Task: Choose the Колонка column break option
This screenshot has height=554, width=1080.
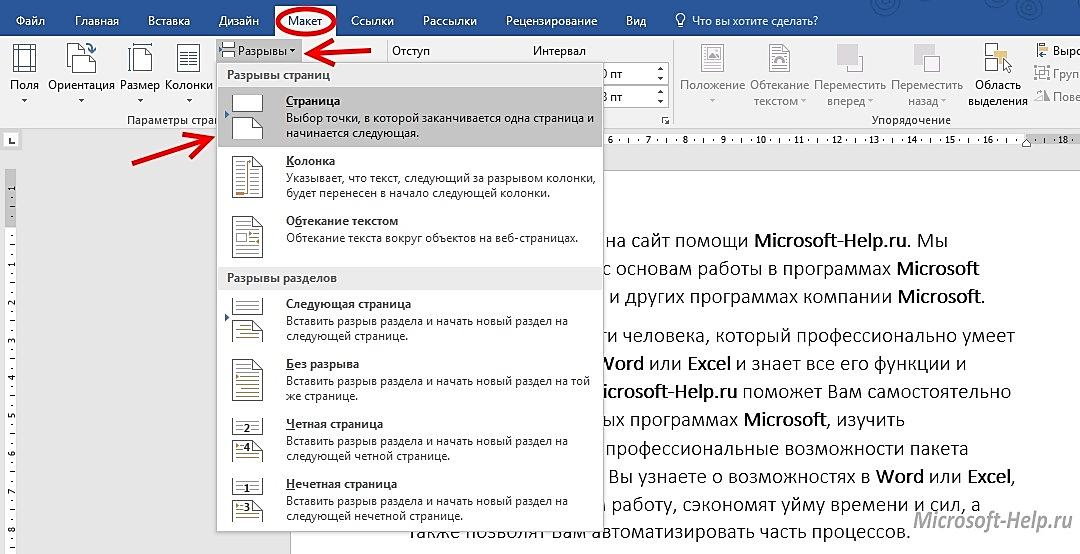Action: tap(411, 177)
